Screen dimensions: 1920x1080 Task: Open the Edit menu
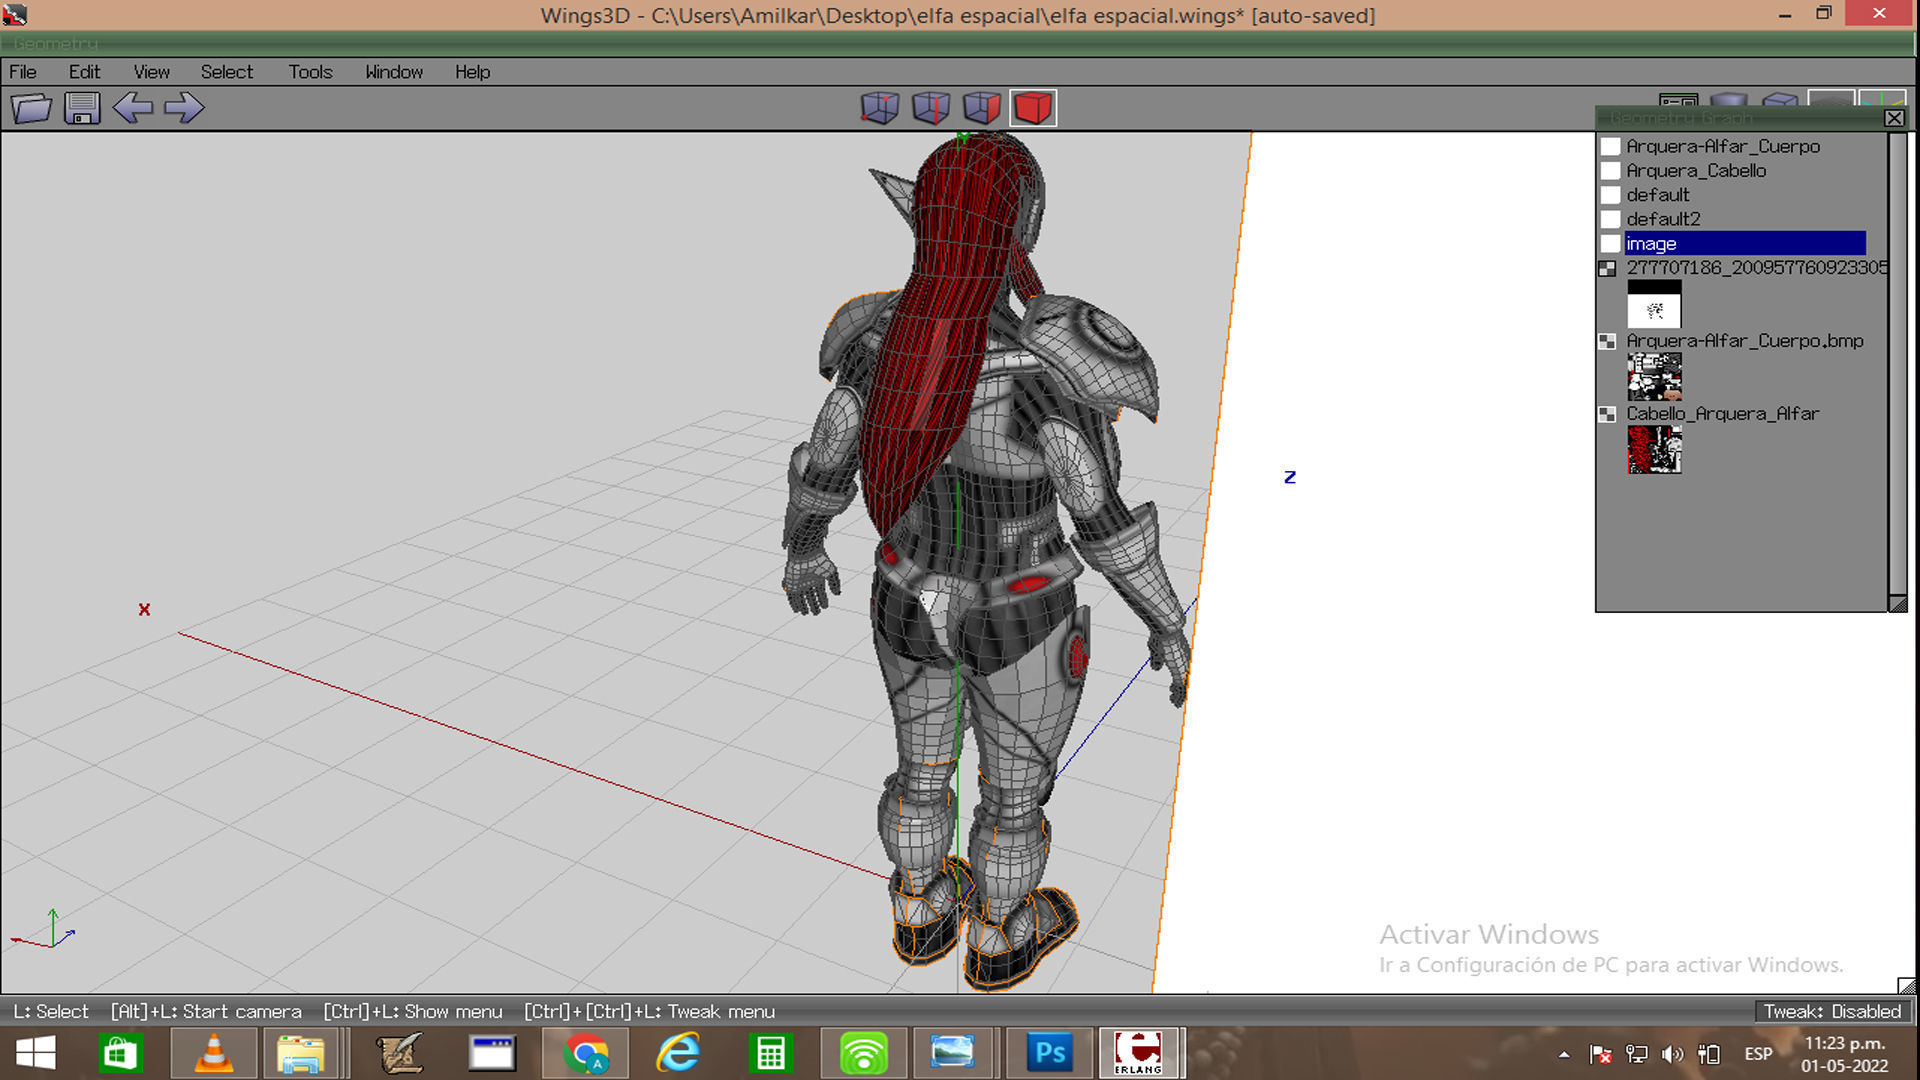click(84, 72)
